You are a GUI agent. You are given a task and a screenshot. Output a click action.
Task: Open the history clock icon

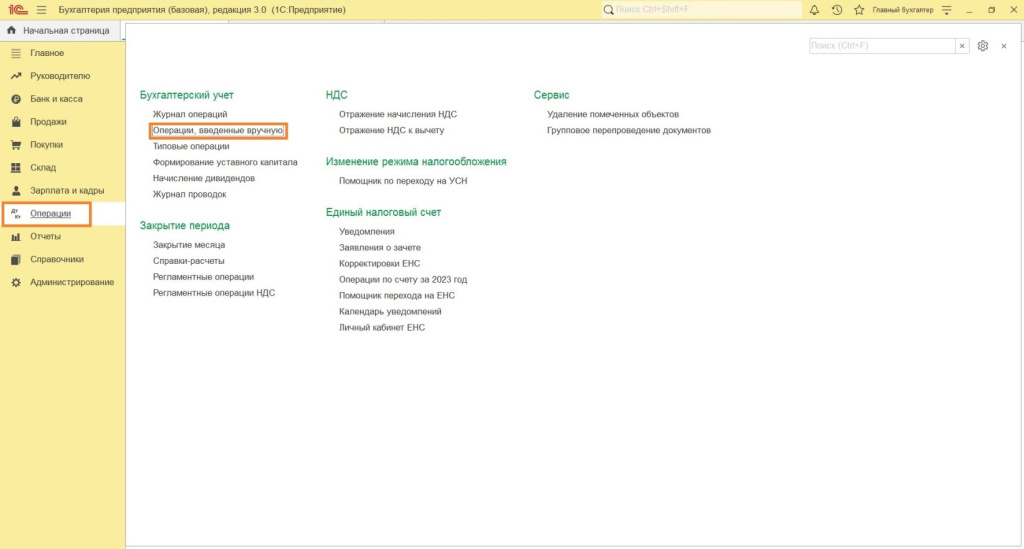coord(836,10)
